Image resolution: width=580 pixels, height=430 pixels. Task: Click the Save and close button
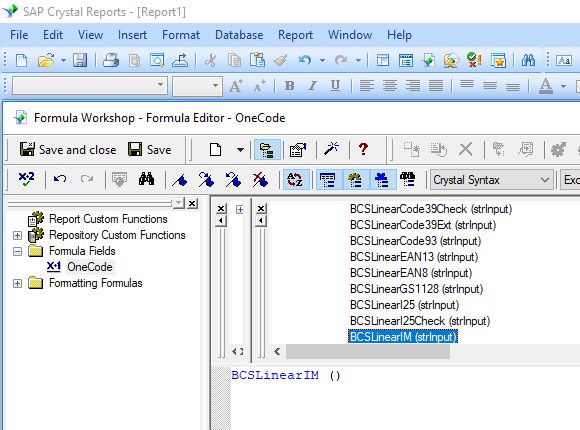pos(68,150)
